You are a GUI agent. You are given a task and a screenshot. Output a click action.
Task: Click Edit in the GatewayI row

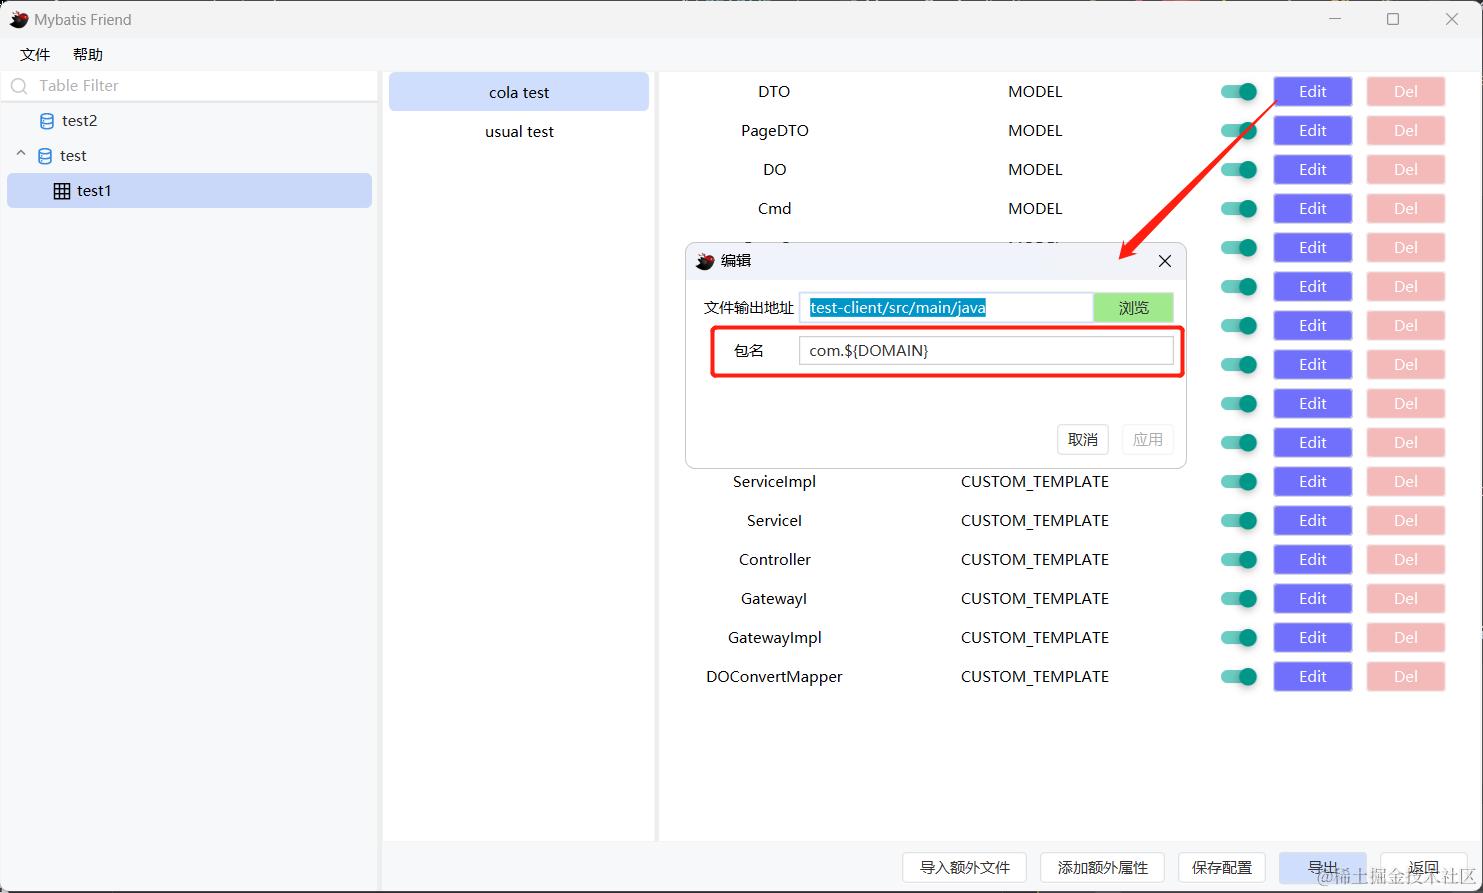(x=1312, y=599)
